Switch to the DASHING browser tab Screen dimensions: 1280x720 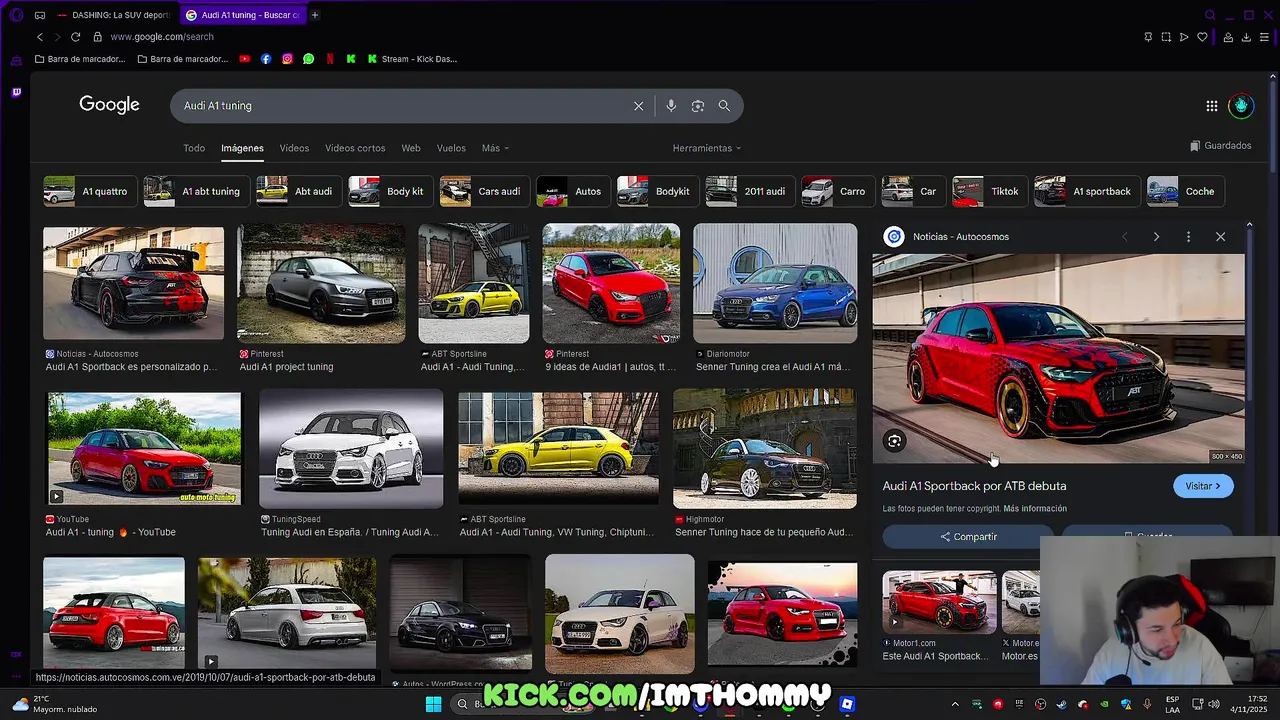pos(113,15)
